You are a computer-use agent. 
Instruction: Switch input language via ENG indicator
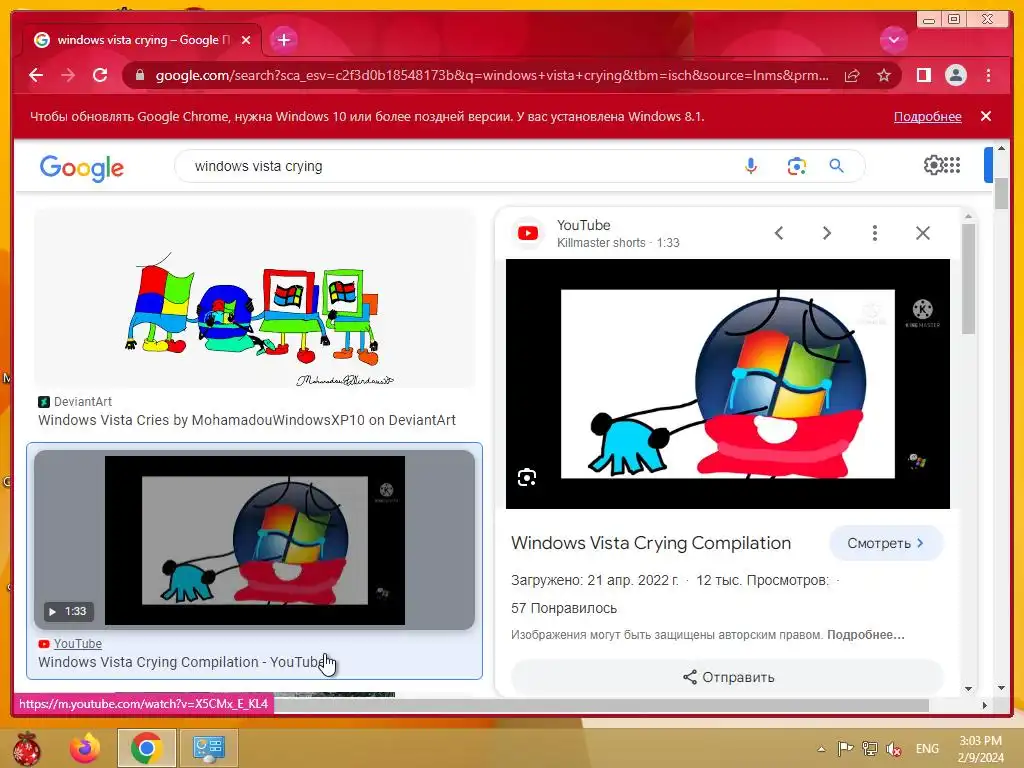coord(927,748)
